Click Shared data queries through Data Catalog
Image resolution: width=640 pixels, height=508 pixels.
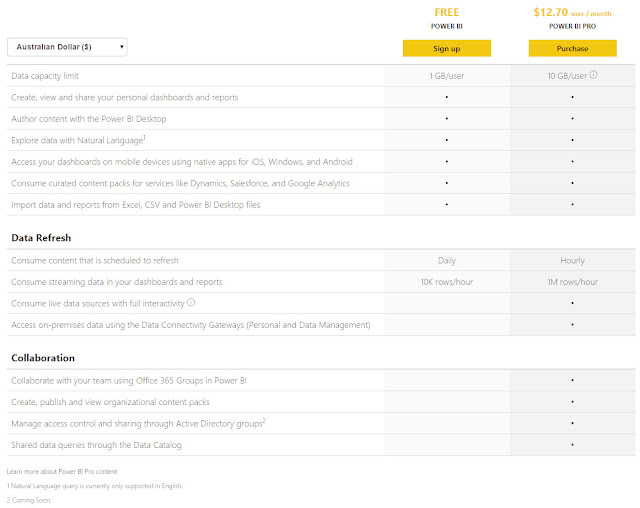tap(96, 445)
